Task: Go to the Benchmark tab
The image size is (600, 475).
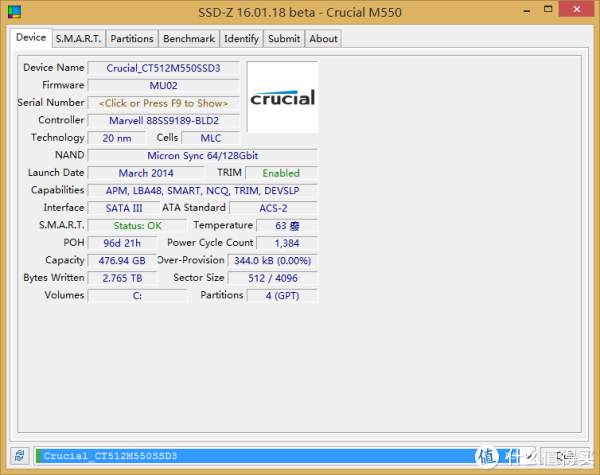Action: pos(189,39)
